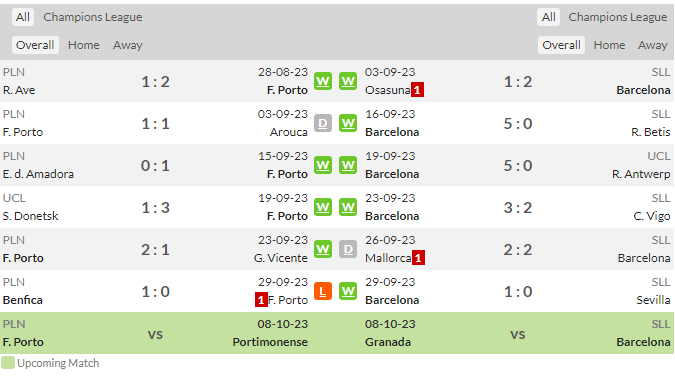675x392 pixels.
Task: Select the right Champions League filter
Action: [617, 17]
